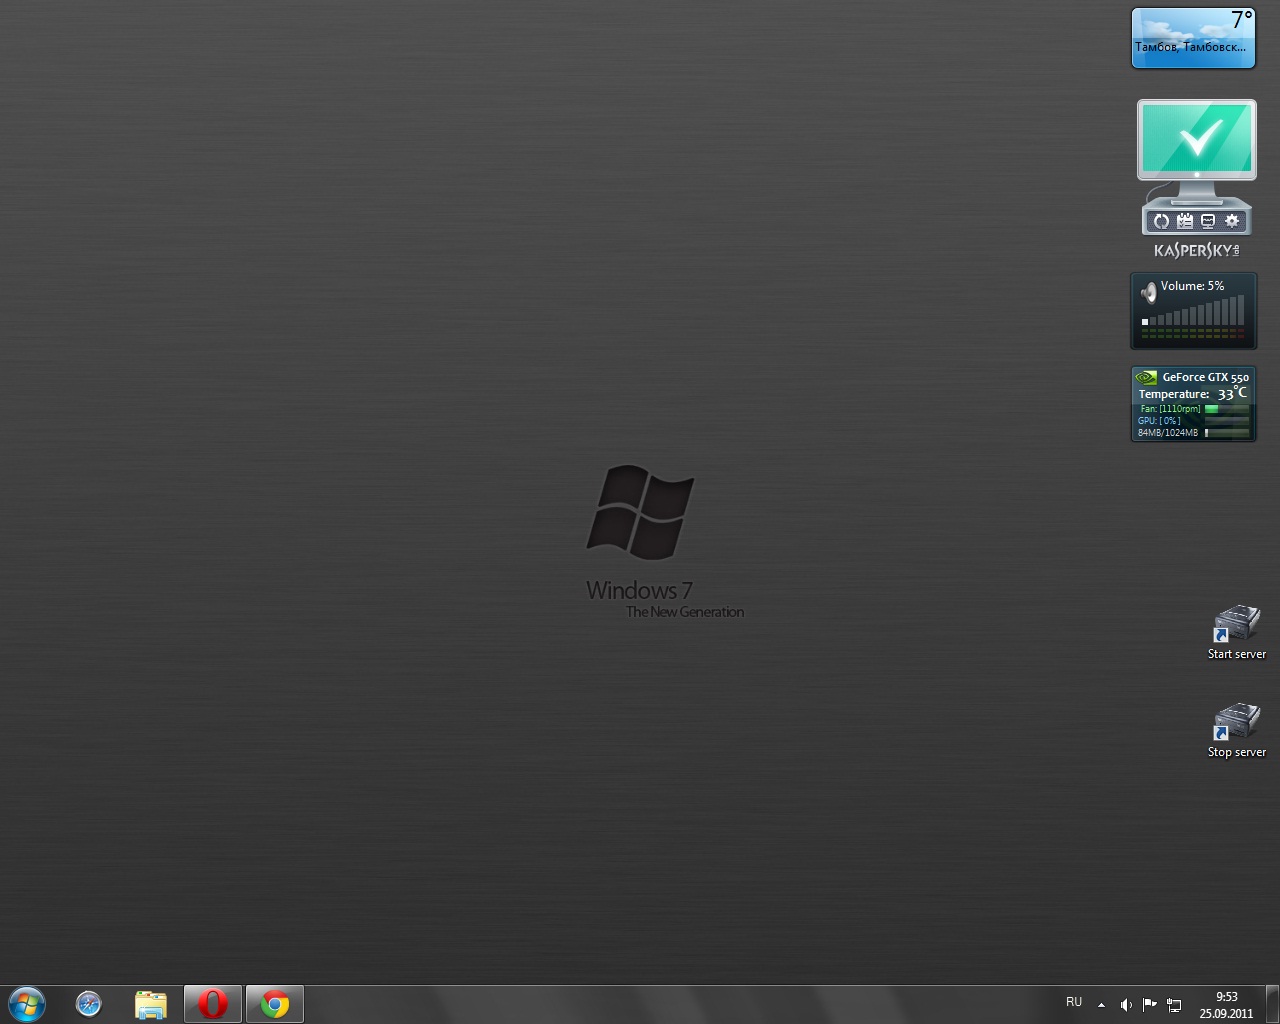Launch Safari from the taskbar

coord(89,1004)
